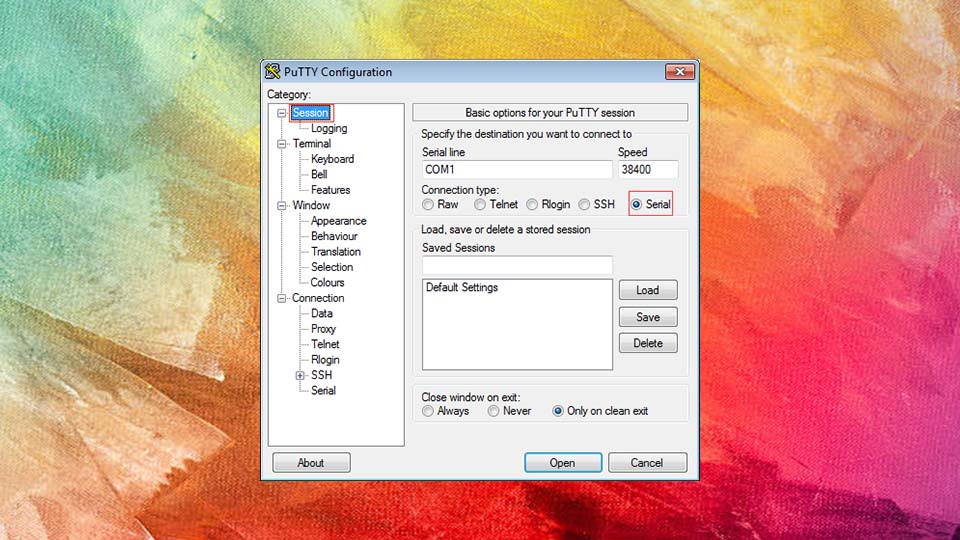Focus the Saved Sessions name field
Image resolution: width=960 pixels, height=540 pixels.
pyautogui.click(x=517, y=265)
